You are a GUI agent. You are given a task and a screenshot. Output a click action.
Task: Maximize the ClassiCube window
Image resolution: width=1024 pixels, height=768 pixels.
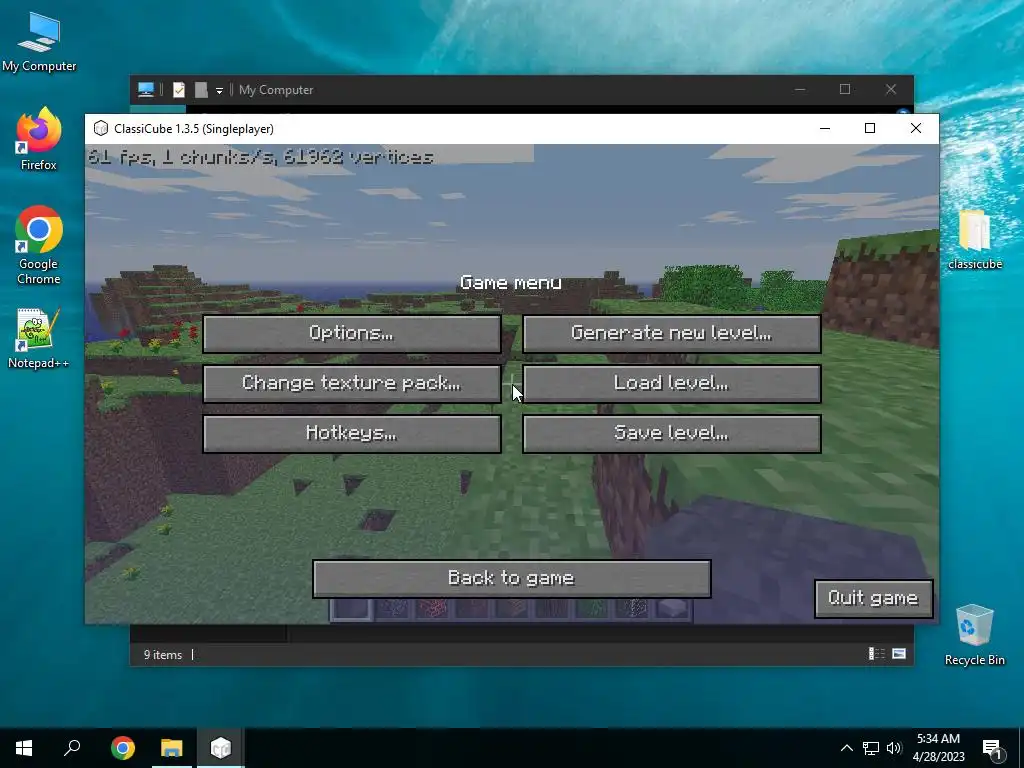click(870, 129)
